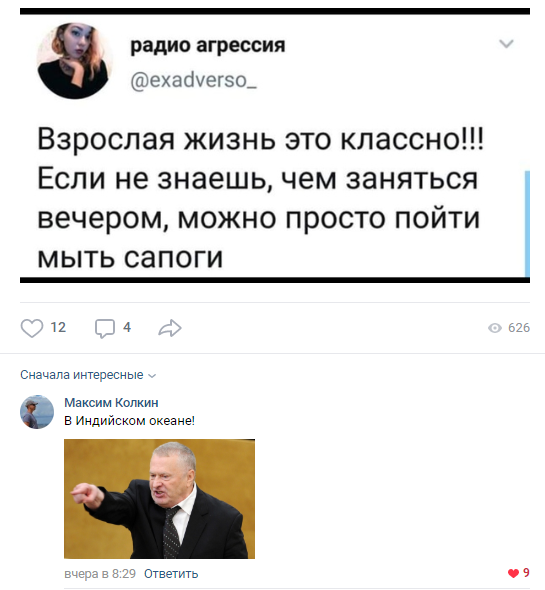This screenshot has height=590, width=545.
Task: Click the views eye icon
Action: [x=495, y=328]
